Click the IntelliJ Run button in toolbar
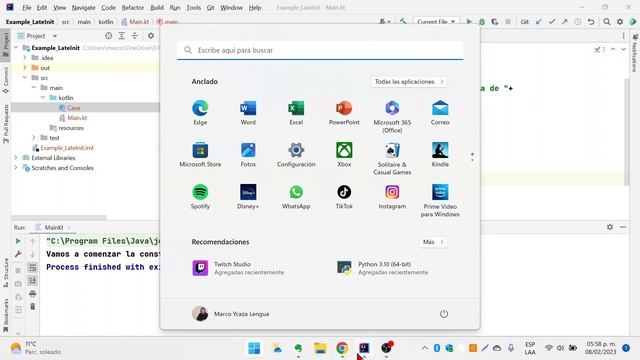640x360 pixels. click(x=469, y=22)
